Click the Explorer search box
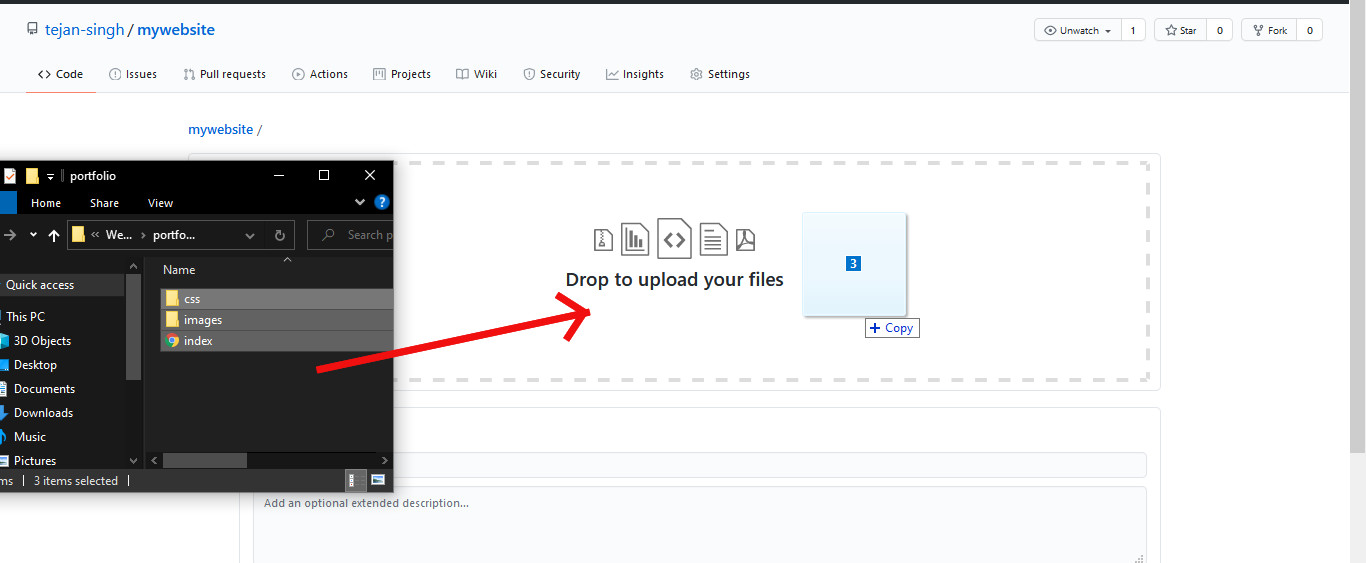This screenshot has height=563, width=1366. pos(351,235)
